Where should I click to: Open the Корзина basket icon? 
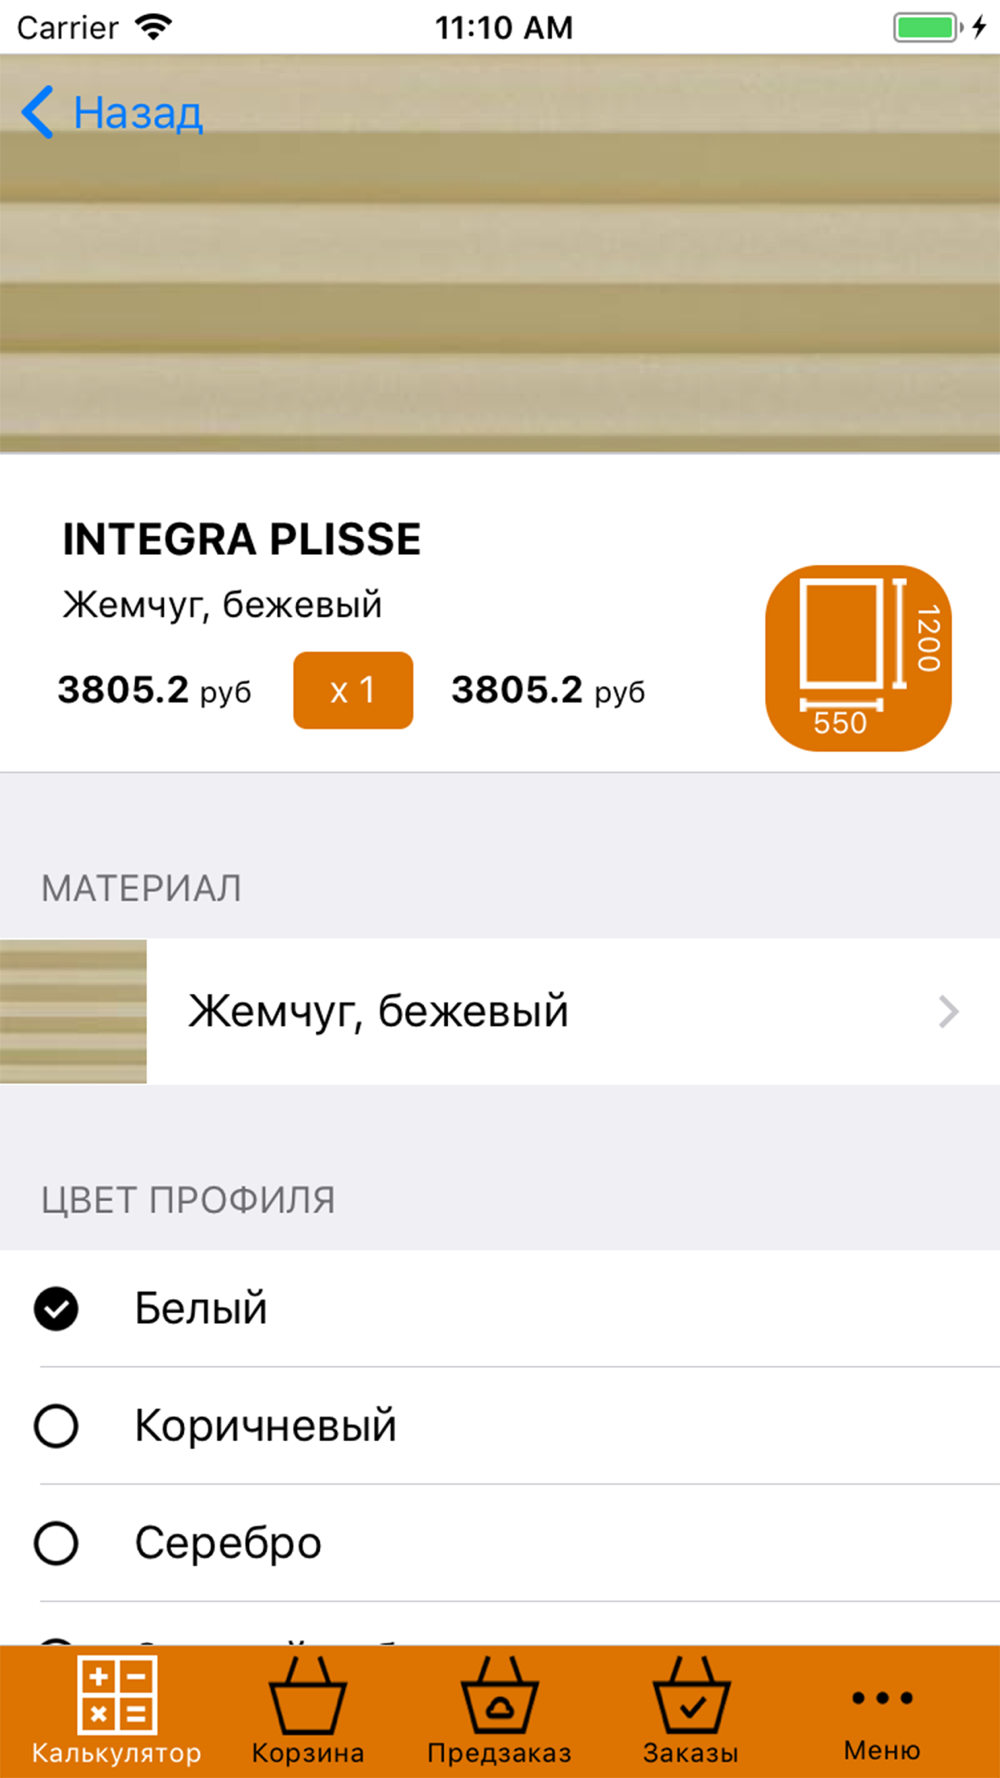pyautogui.click(x=308, y=1695)
